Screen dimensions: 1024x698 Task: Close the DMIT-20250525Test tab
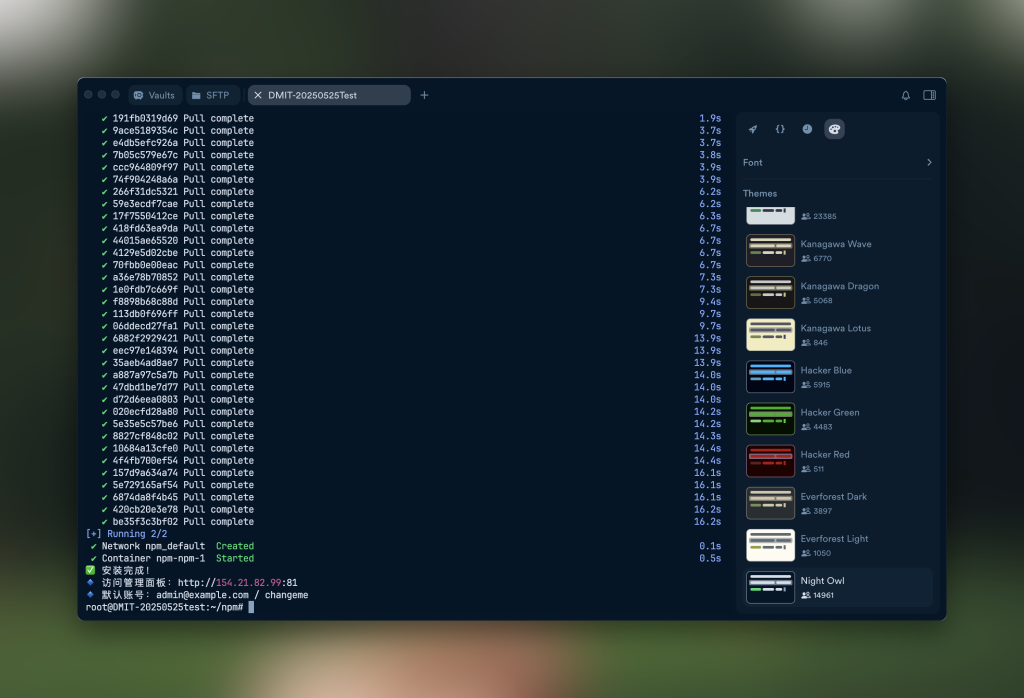tap(258, 95)
